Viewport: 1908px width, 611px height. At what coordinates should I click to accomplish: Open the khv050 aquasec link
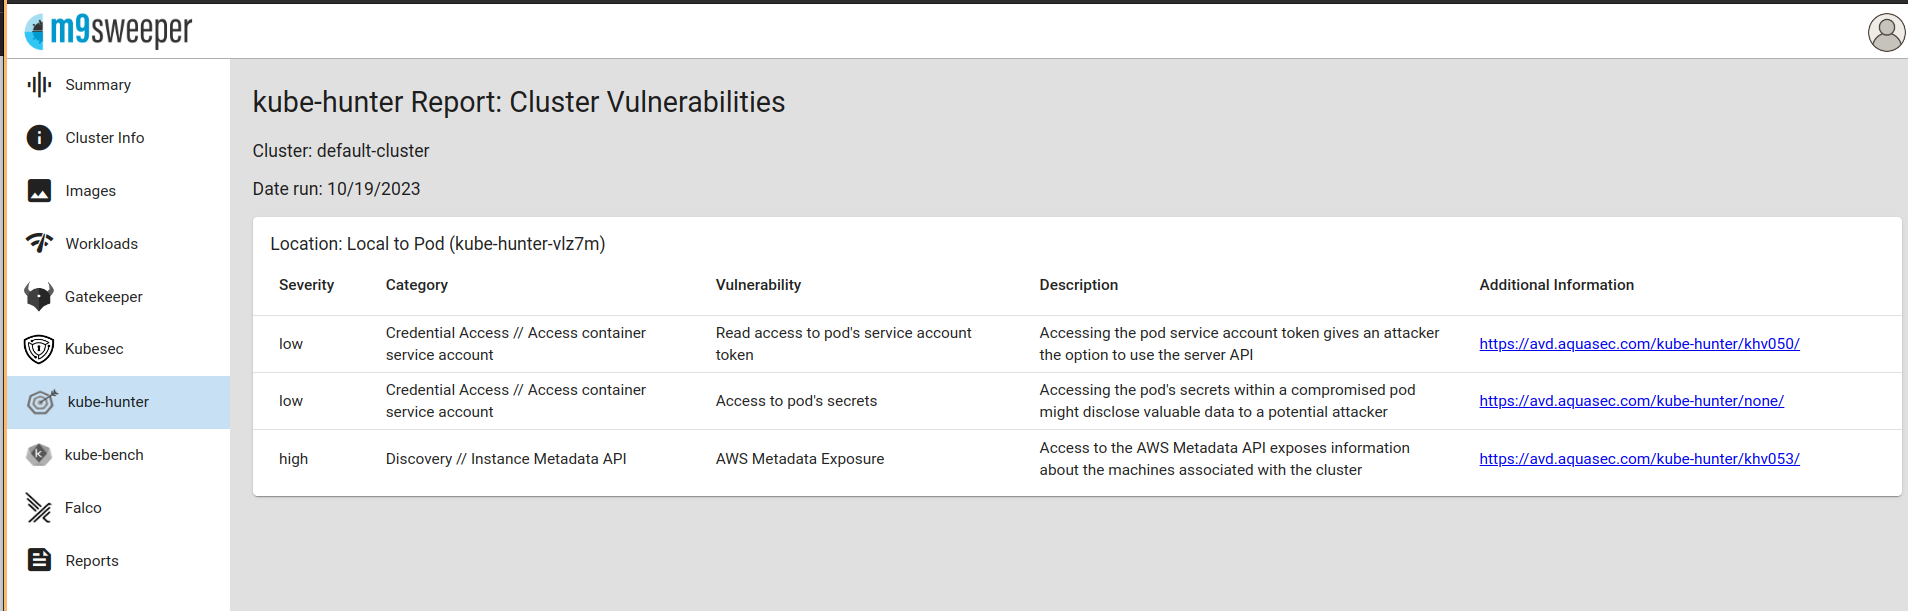tap(1639, 344)
